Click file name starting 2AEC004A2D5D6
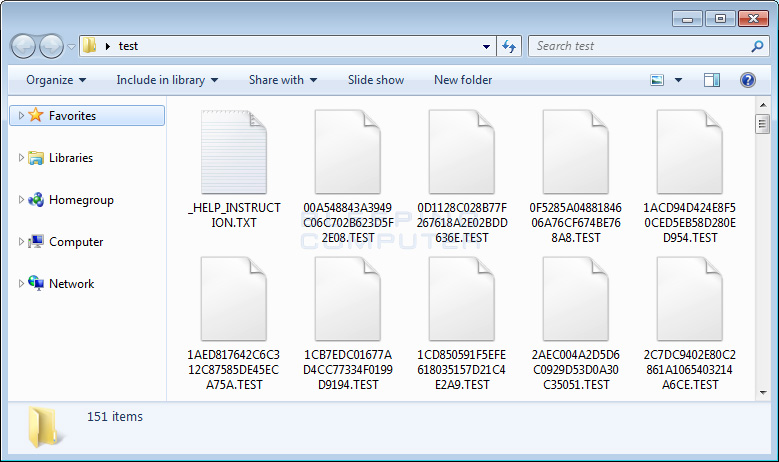This screenshot has height=462, width=779. pyautogui.click(x=576, y=370)
